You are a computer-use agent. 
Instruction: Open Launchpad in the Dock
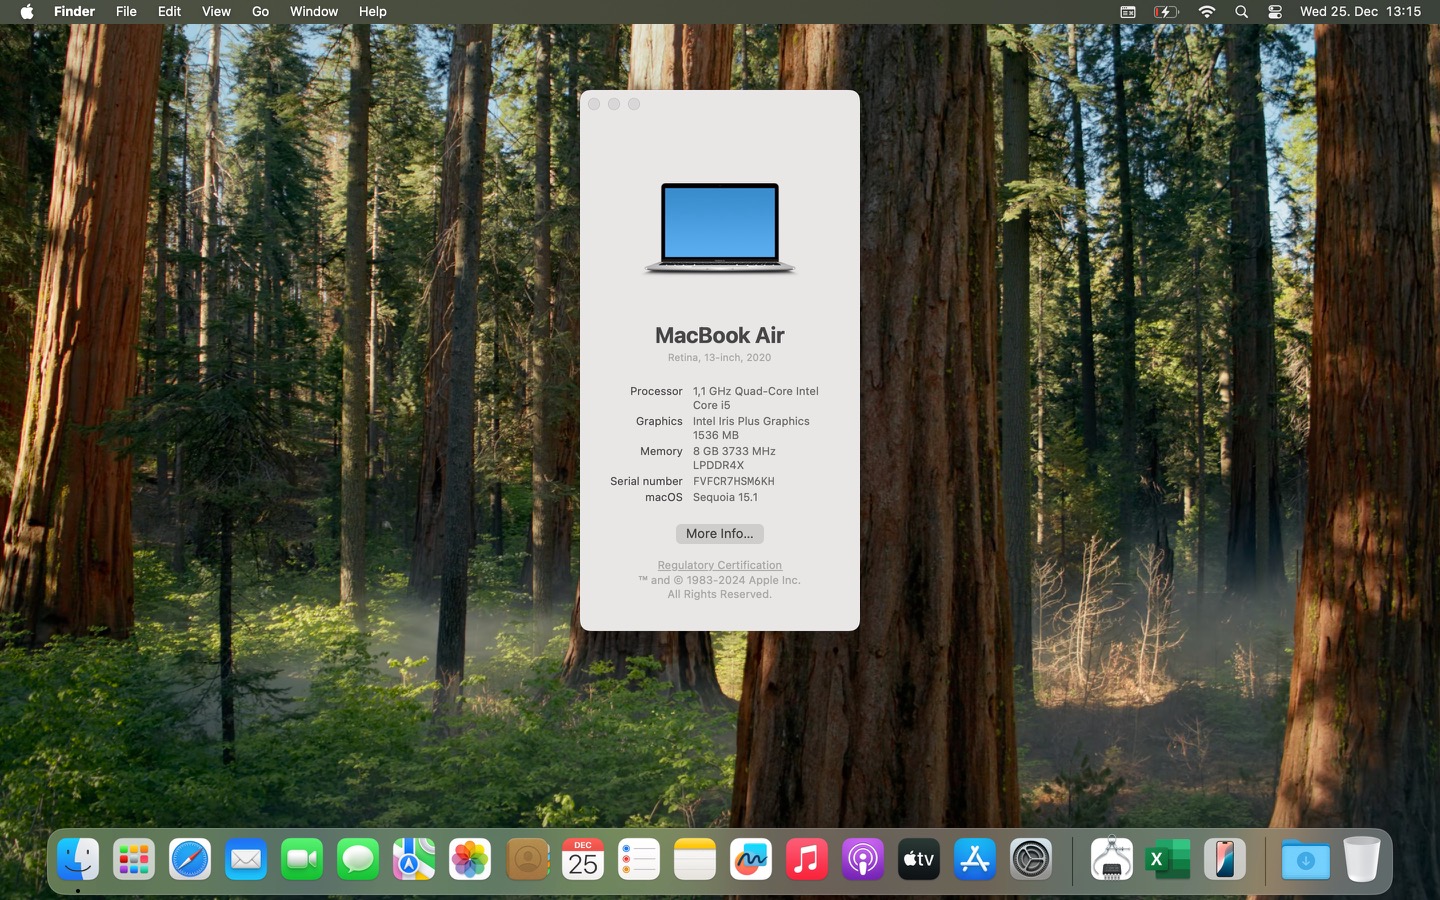(x=134, y=859)
